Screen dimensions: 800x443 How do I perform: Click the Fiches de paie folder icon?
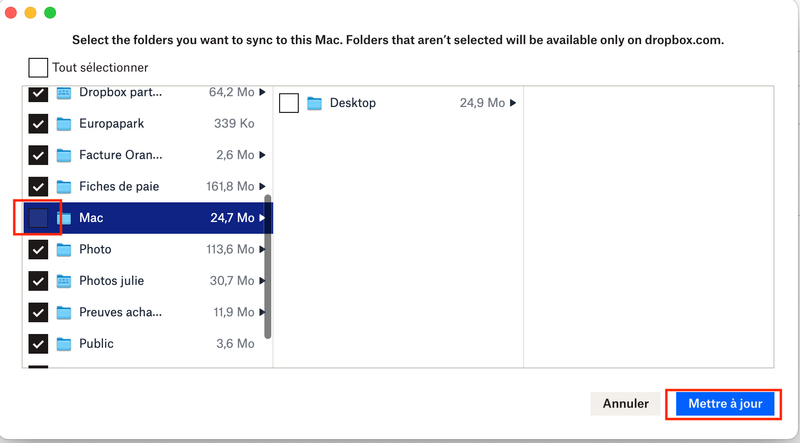click(x=64, y=187)
